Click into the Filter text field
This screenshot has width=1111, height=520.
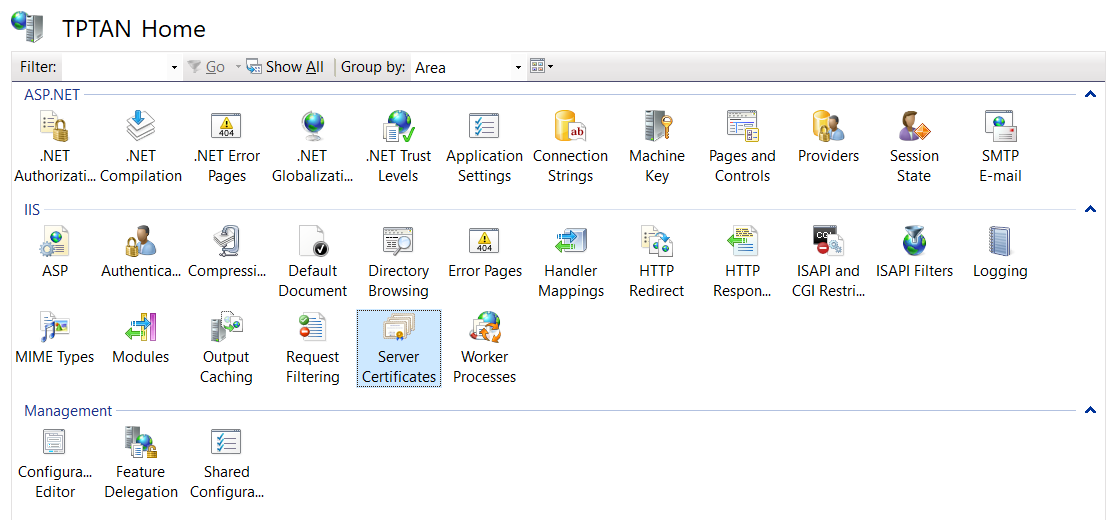click(x=115, y=67)
